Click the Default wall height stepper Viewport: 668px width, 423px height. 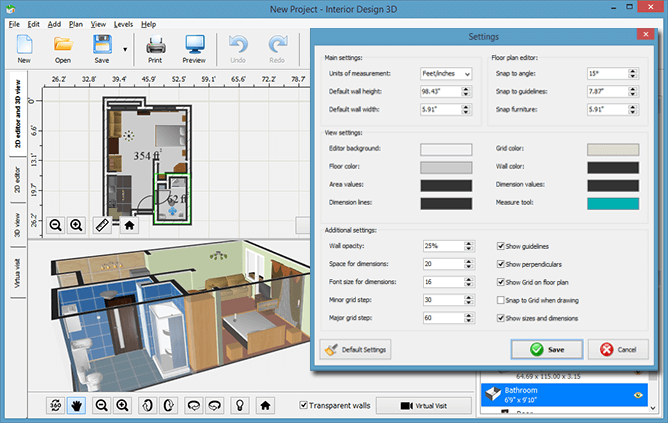tap(466, 92)
